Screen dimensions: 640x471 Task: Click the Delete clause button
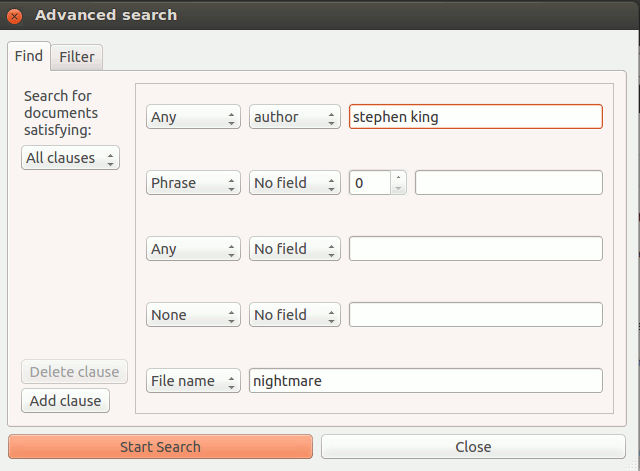74,372
